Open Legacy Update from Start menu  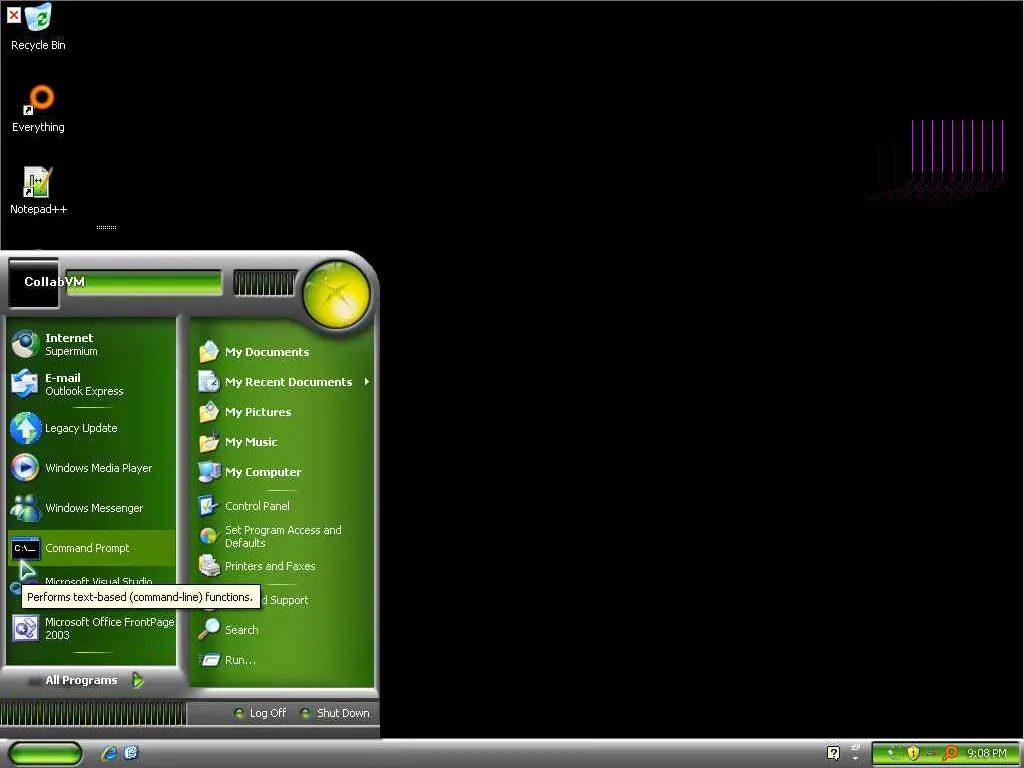91,428
